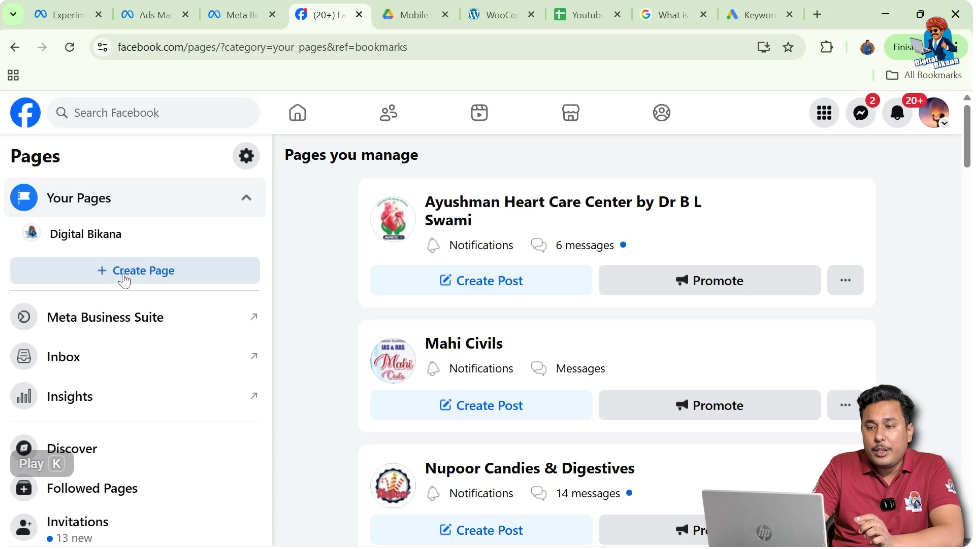Switch to the Google 'What is' tab

point(673,14)
